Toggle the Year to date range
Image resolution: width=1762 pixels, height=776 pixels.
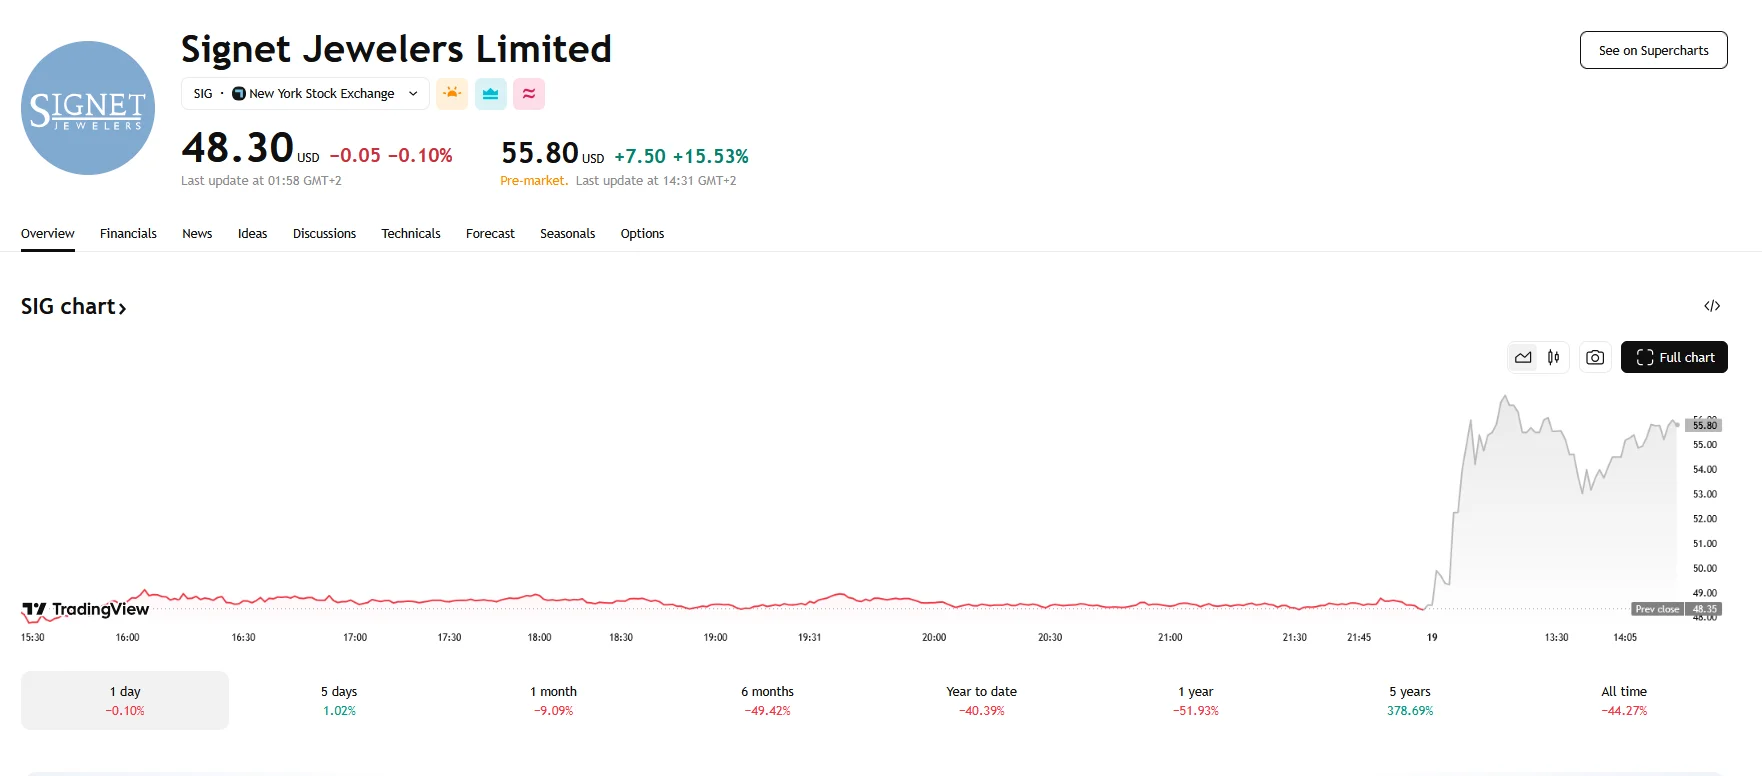pos(980,699)
